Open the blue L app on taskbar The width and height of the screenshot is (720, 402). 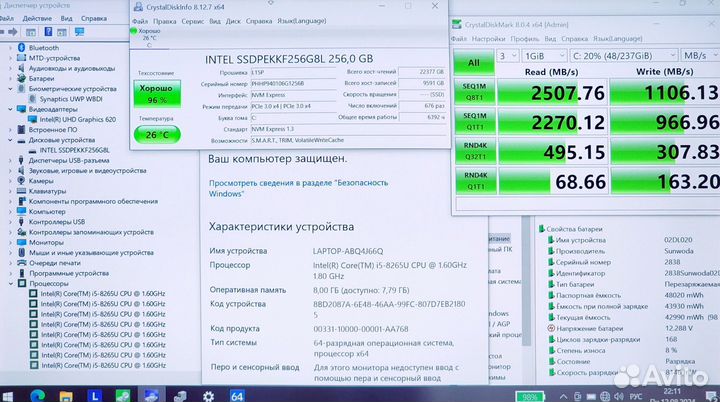94,395
